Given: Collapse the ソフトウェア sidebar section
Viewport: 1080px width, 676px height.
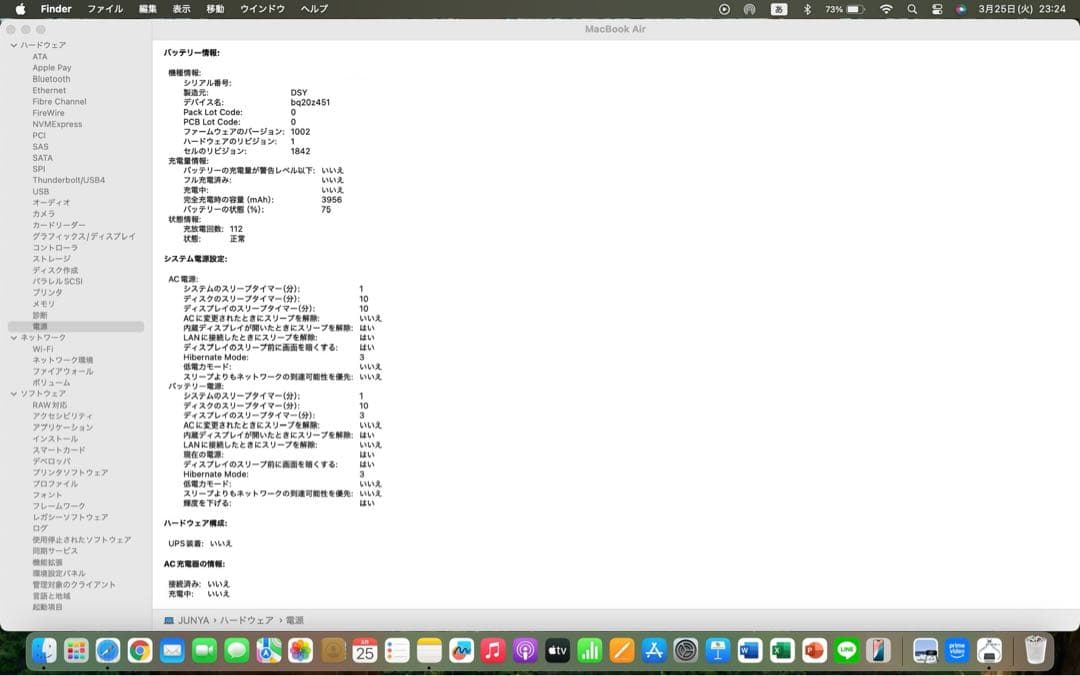Looking at the screenshot, I should [x=15, y=393].
